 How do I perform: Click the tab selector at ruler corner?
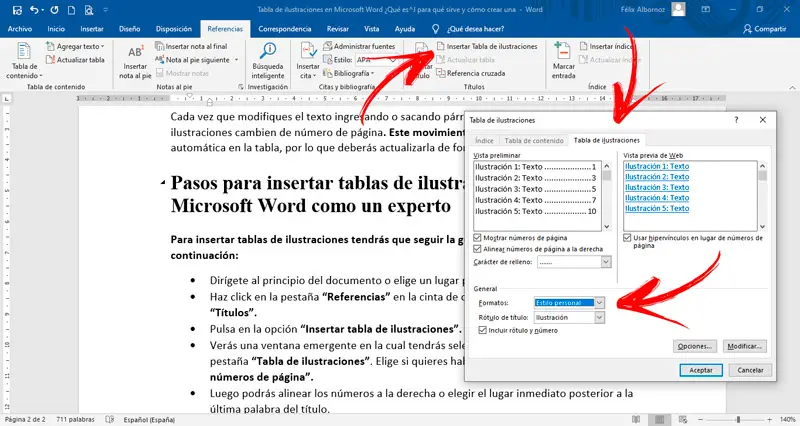[7, 98]
